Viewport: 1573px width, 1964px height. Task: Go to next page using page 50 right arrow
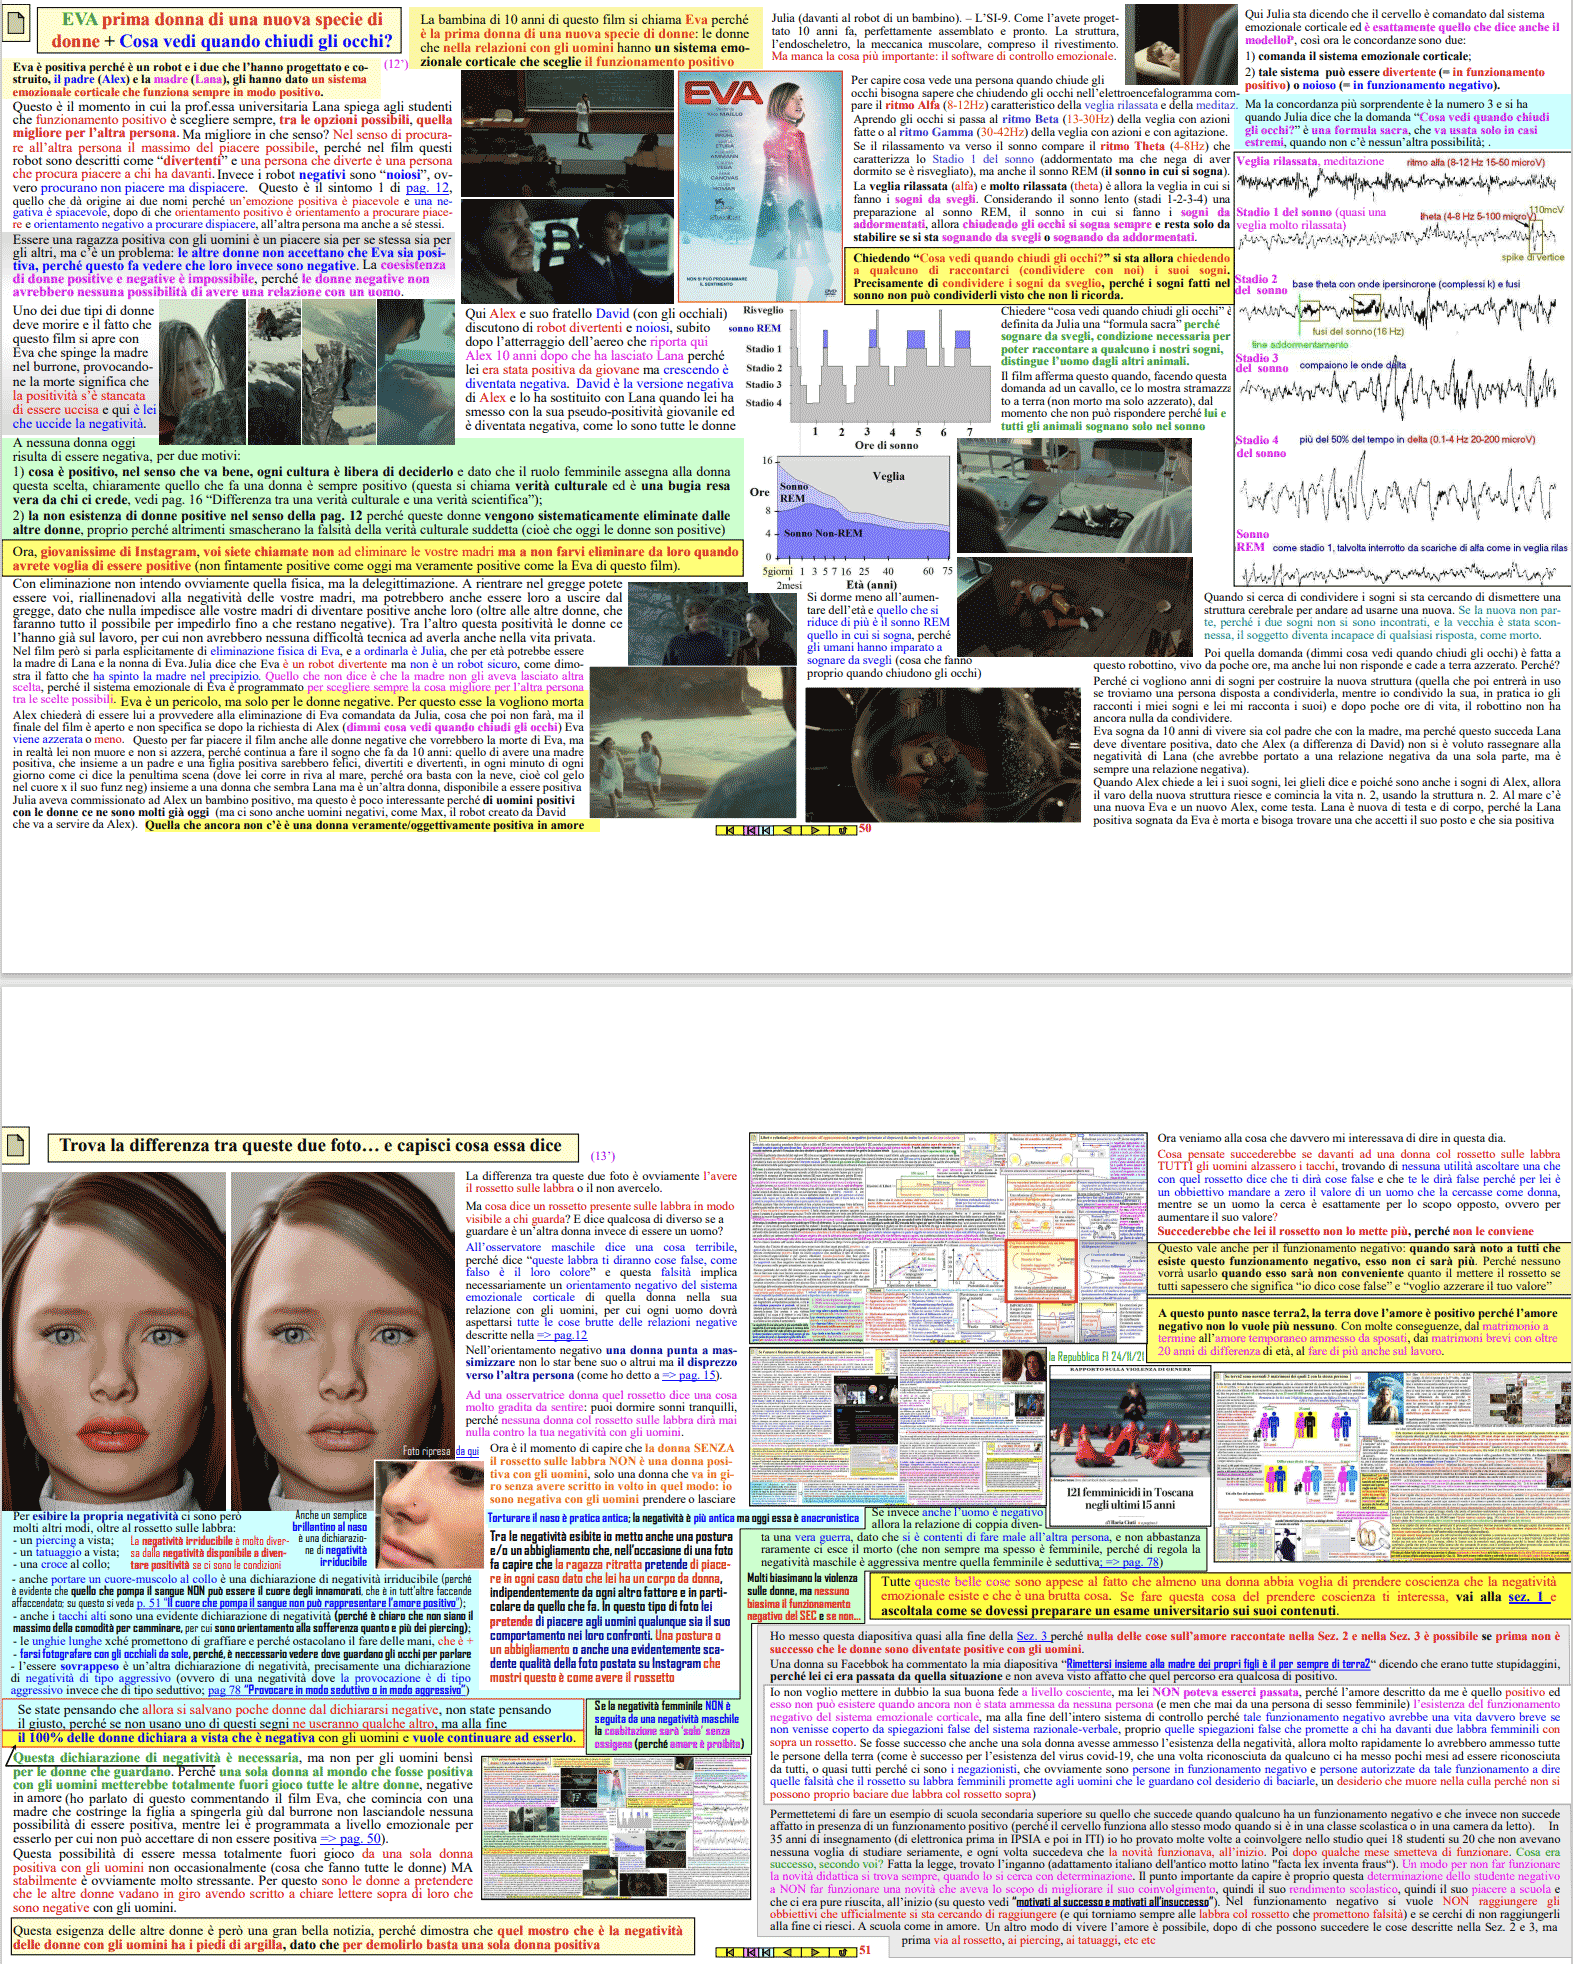tap(815, 830)
